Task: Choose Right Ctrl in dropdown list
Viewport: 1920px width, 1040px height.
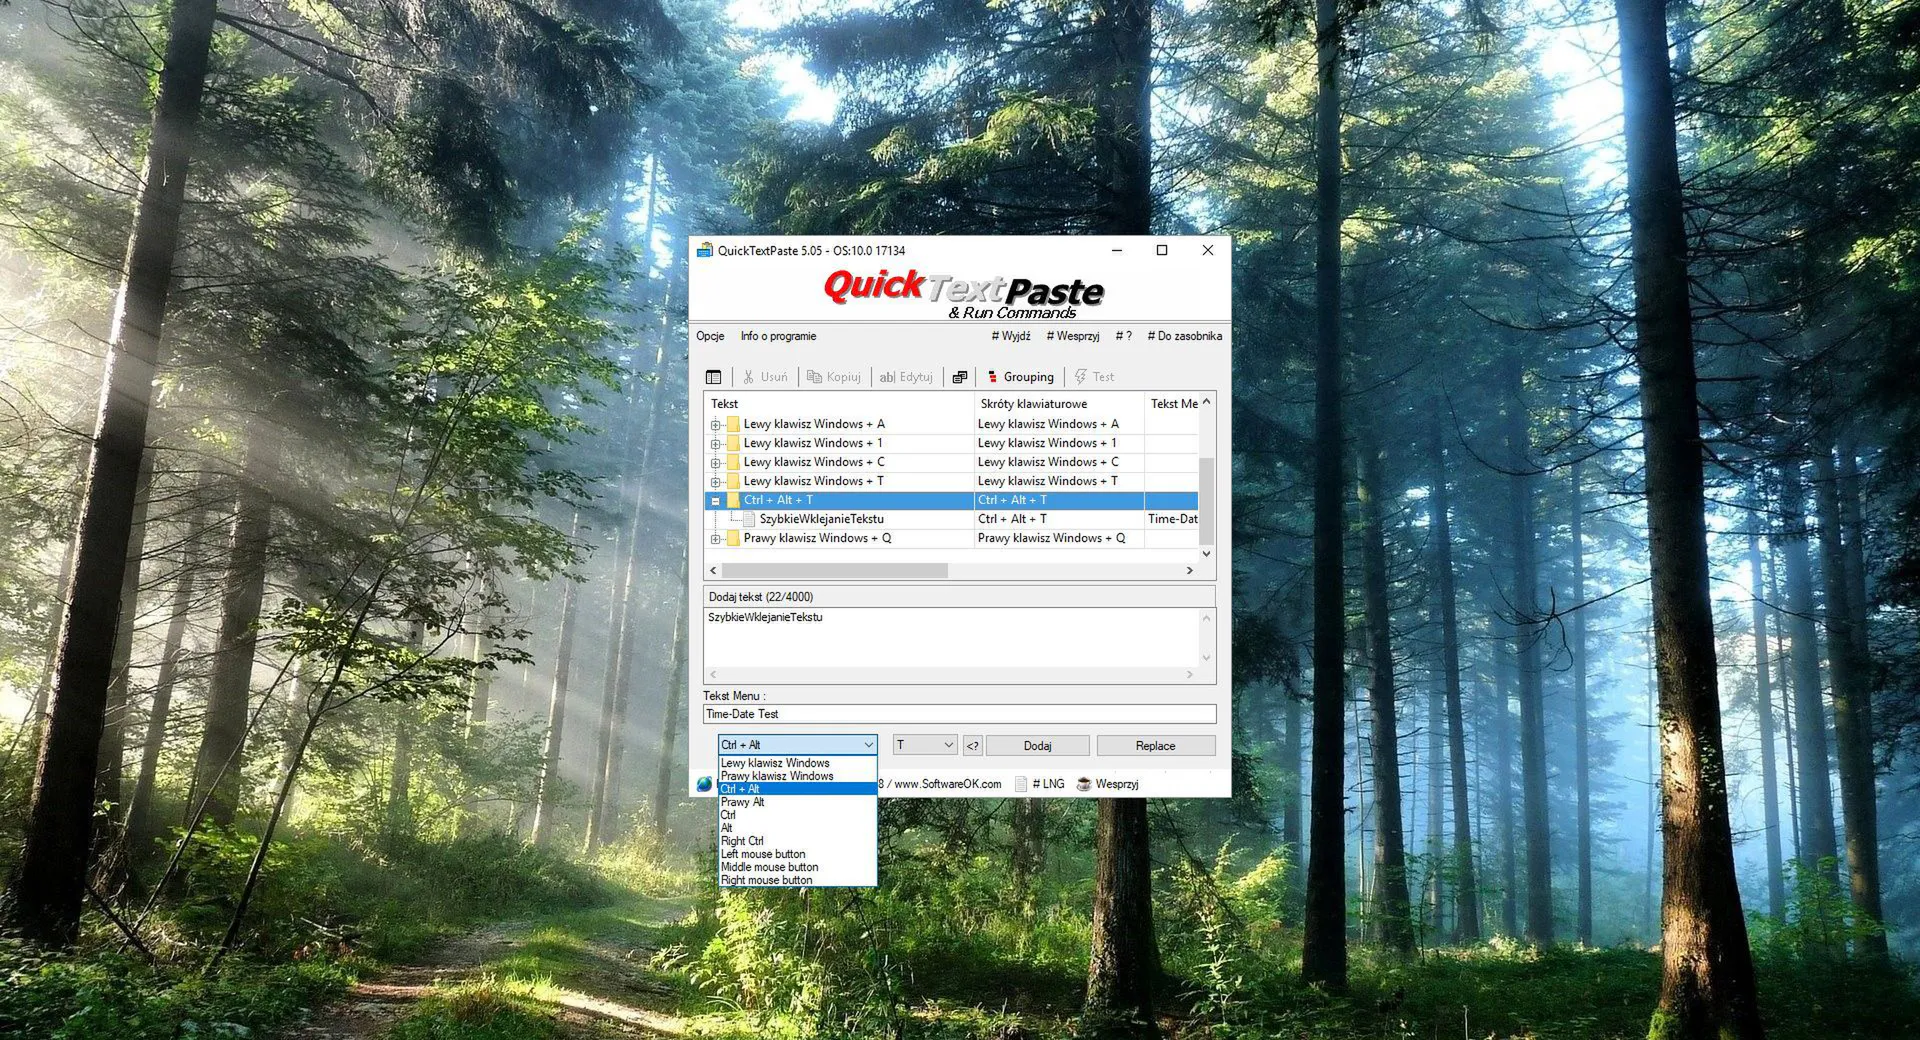Action: coord(797,841)
